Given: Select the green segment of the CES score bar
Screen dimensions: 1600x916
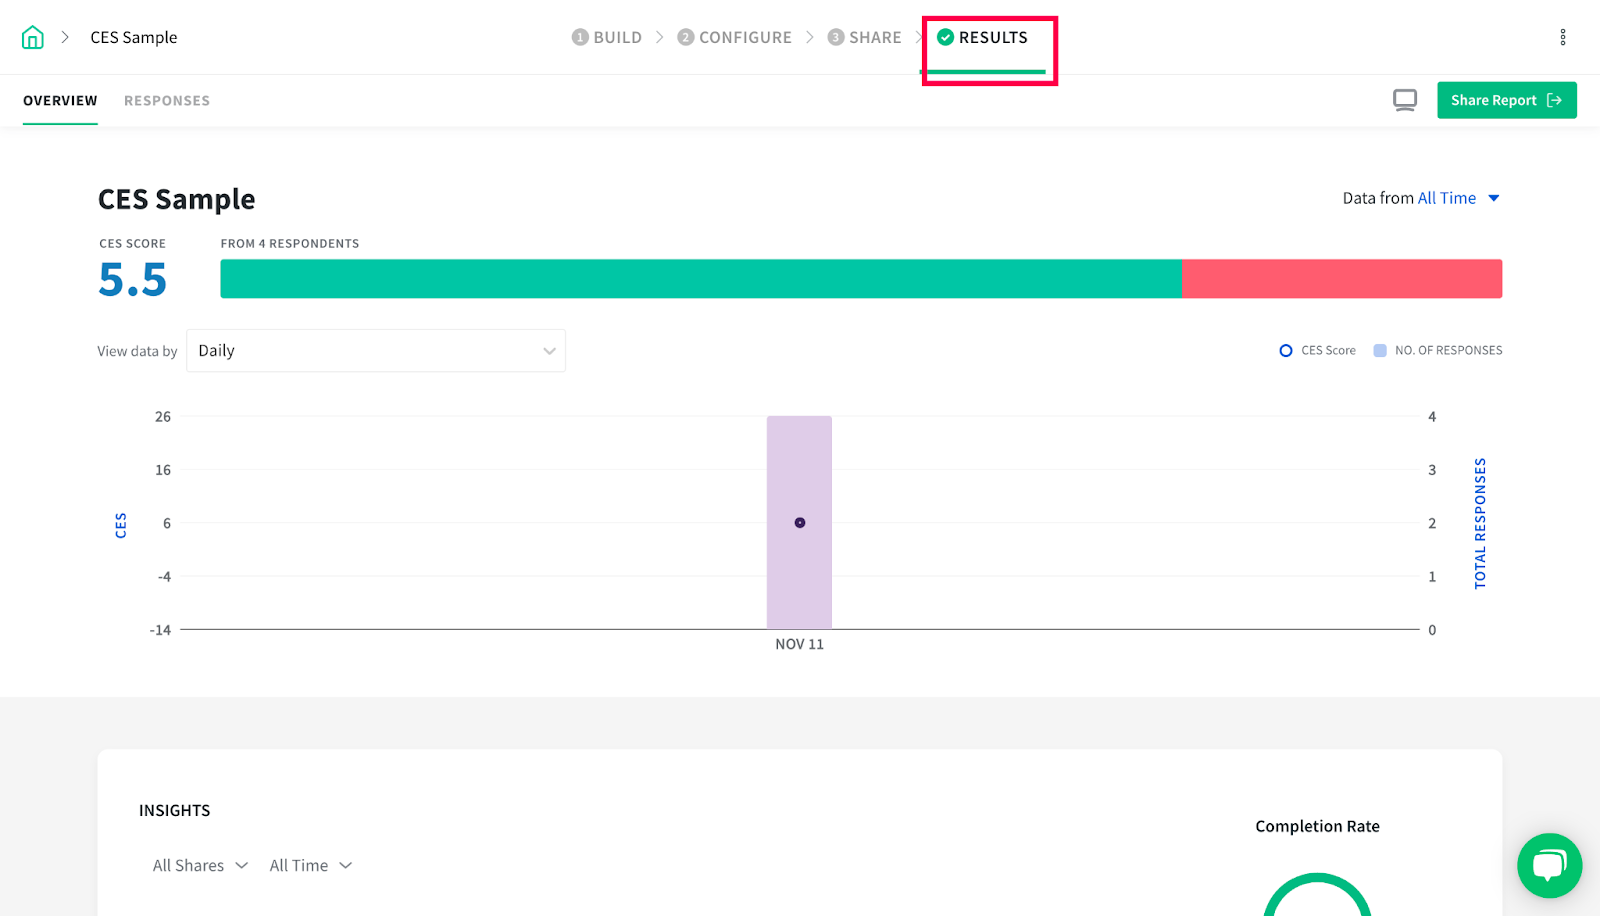Looking at the screenshot, I should (x=701, y=279).
